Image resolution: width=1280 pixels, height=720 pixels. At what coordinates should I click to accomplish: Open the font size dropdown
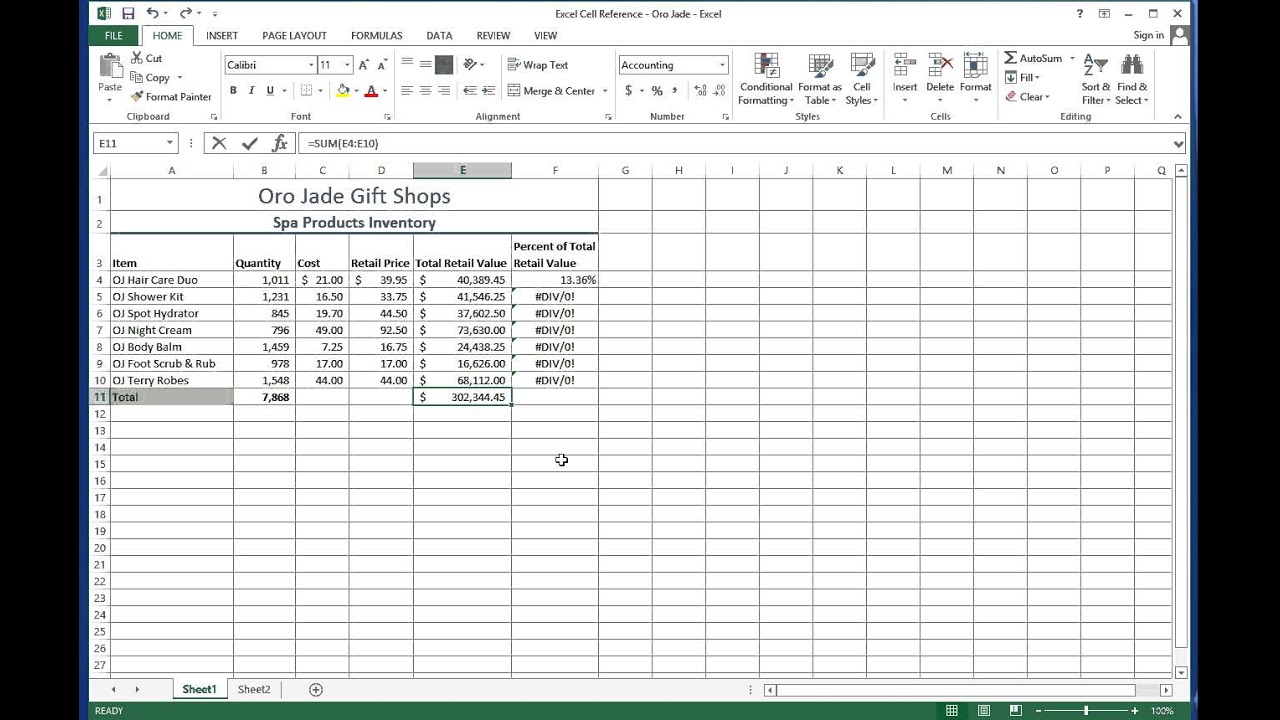(347, 65)
